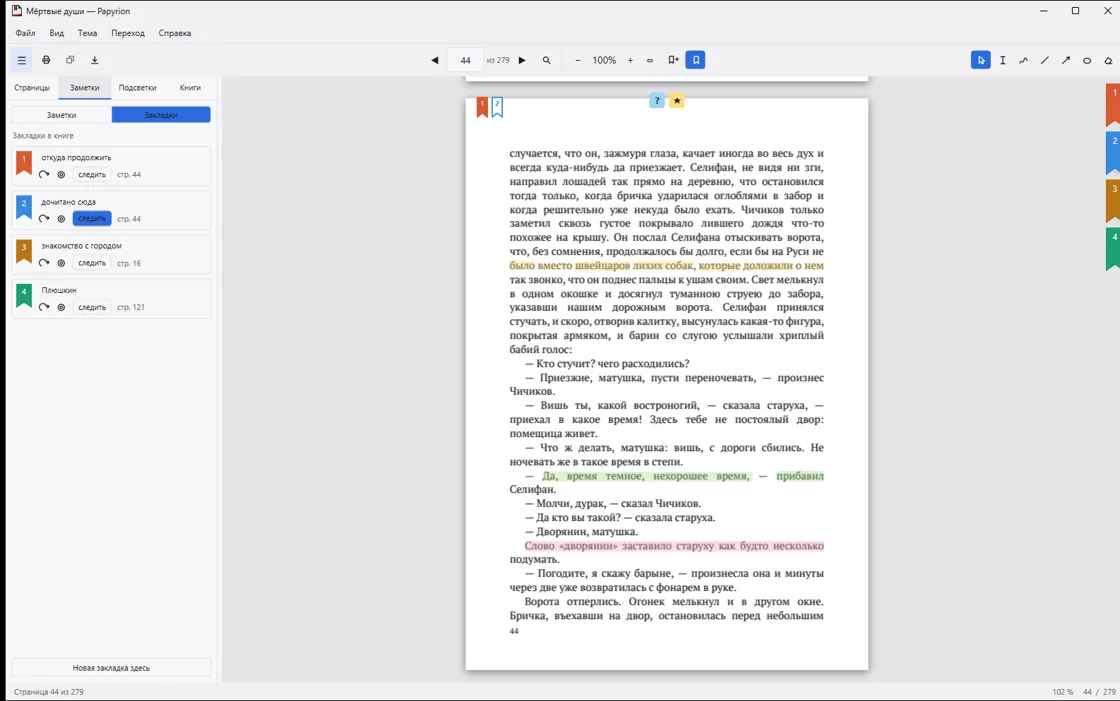
Task: Select the ellipse drawing tool
Action: [x=1087, y=61]
